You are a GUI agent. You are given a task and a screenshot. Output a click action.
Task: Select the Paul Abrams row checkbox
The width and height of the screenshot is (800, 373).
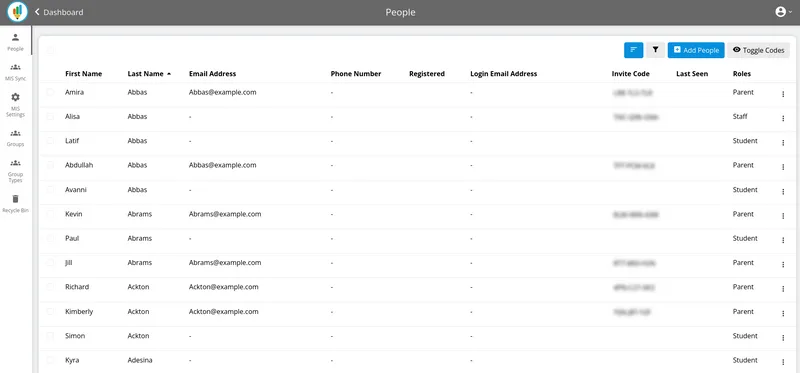pyautogui.click(x=50, y=238)
